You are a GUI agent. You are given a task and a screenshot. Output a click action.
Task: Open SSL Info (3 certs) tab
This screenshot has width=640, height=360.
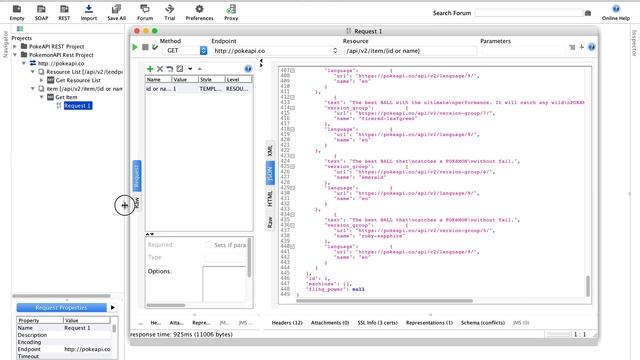[378, 322]
